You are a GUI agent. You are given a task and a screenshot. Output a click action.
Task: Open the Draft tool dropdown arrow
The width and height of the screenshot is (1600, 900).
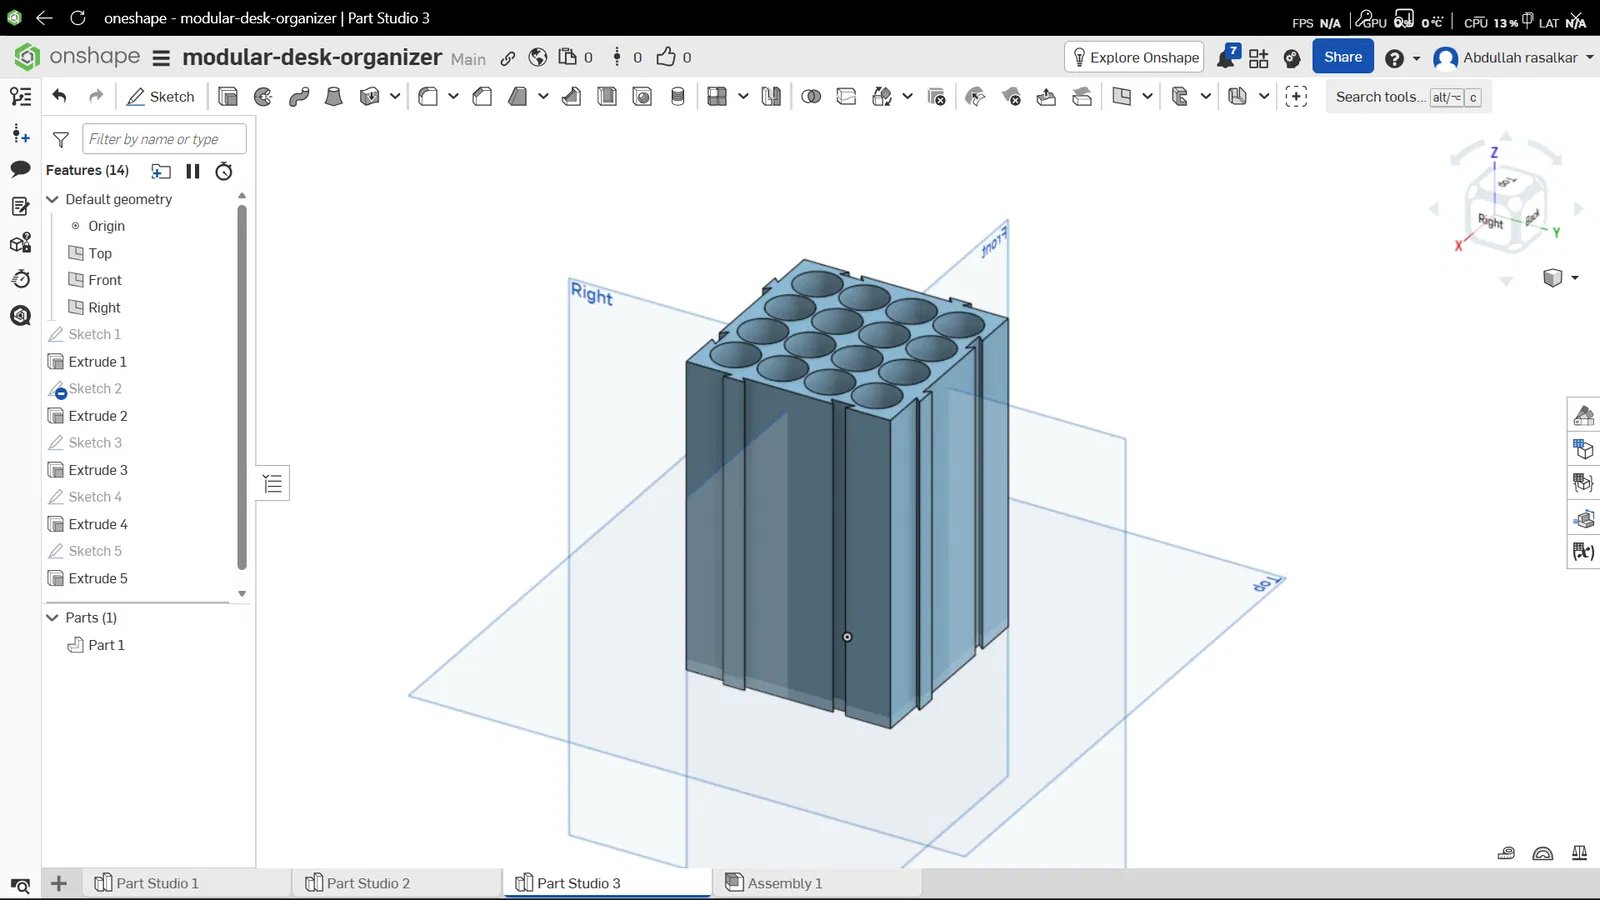click(x=543, y=96)
